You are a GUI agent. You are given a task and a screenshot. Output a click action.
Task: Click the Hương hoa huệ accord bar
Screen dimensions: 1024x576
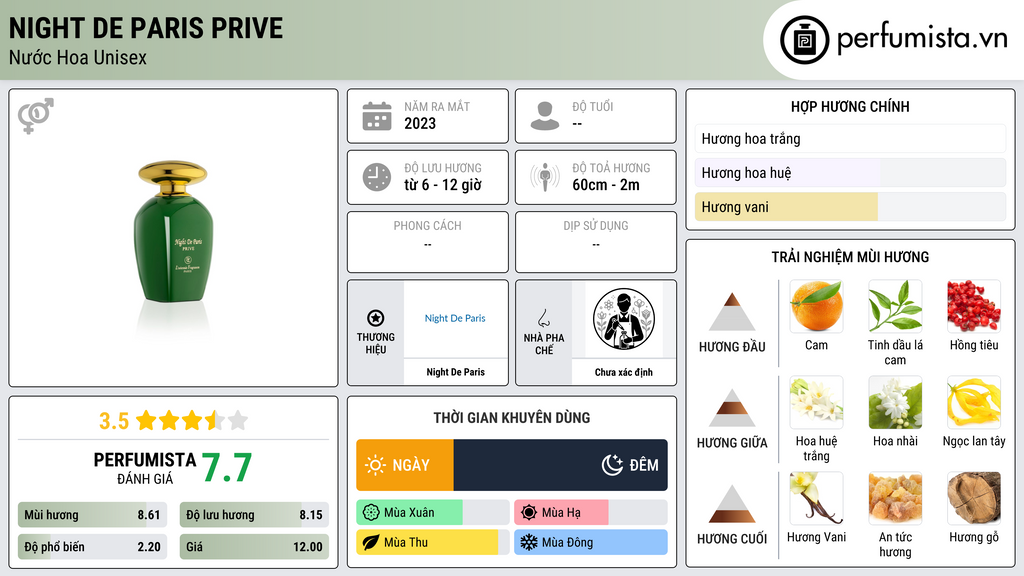(x=850, y=172)
